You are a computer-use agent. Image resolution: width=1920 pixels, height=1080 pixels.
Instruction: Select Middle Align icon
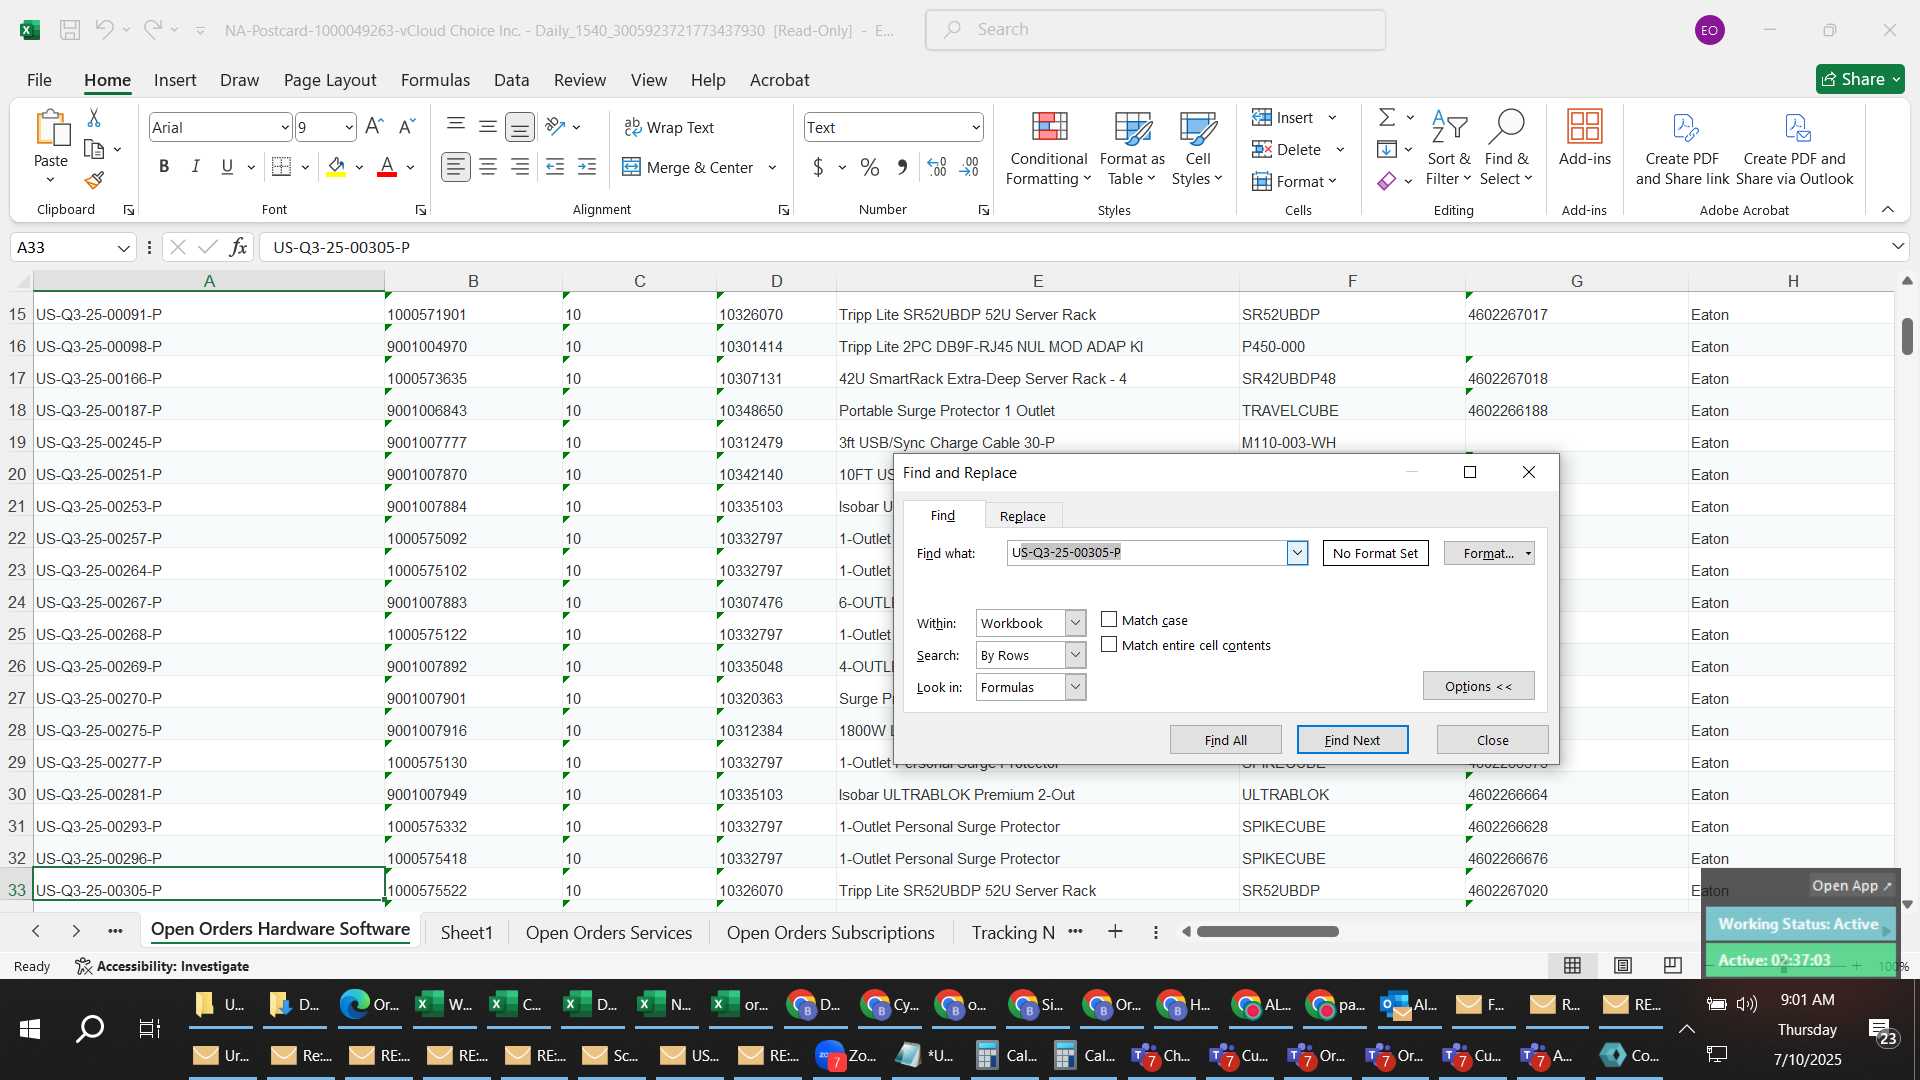point(488,126)
